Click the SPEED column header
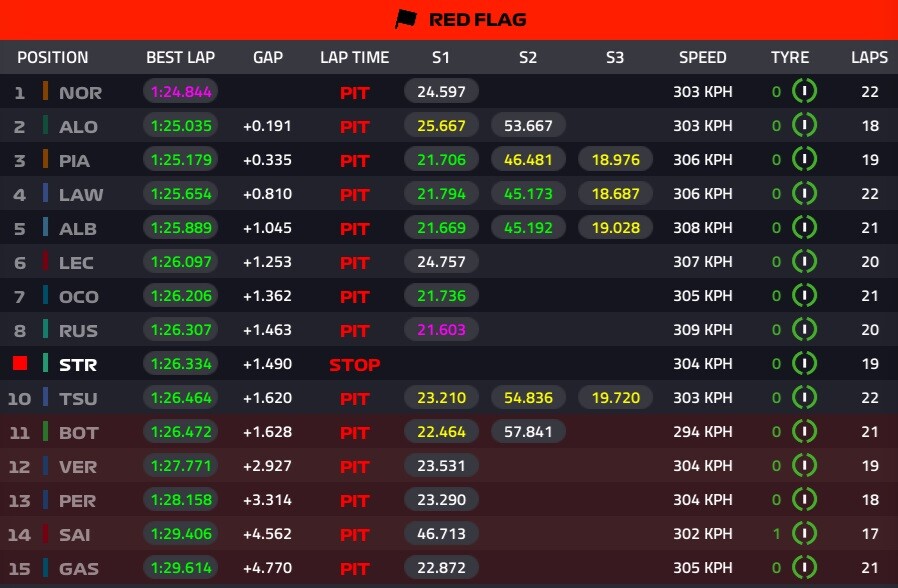The image size is (898, 588). (x=702, y=57)
